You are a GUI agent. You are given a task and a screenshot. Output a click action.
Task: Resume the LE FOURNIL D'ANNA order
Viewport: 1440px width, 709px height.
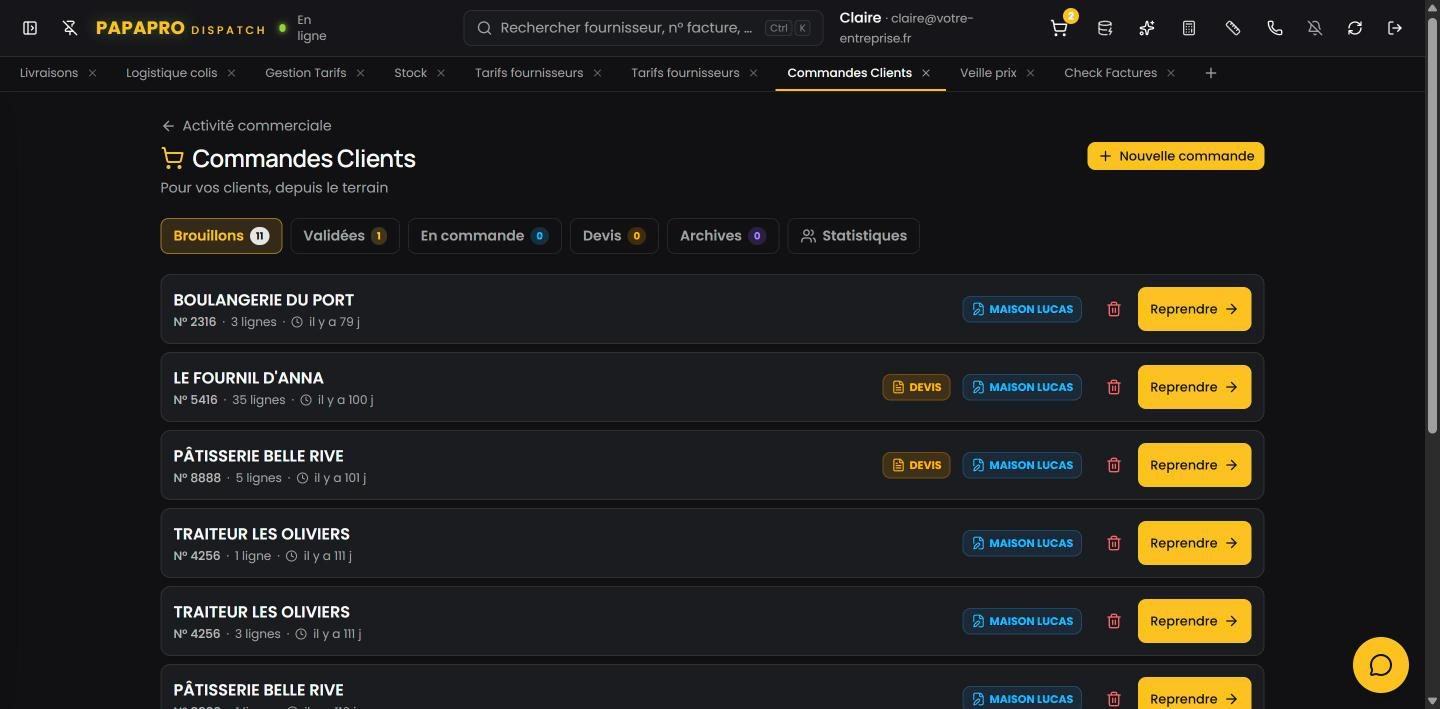tap(1194, 387)
